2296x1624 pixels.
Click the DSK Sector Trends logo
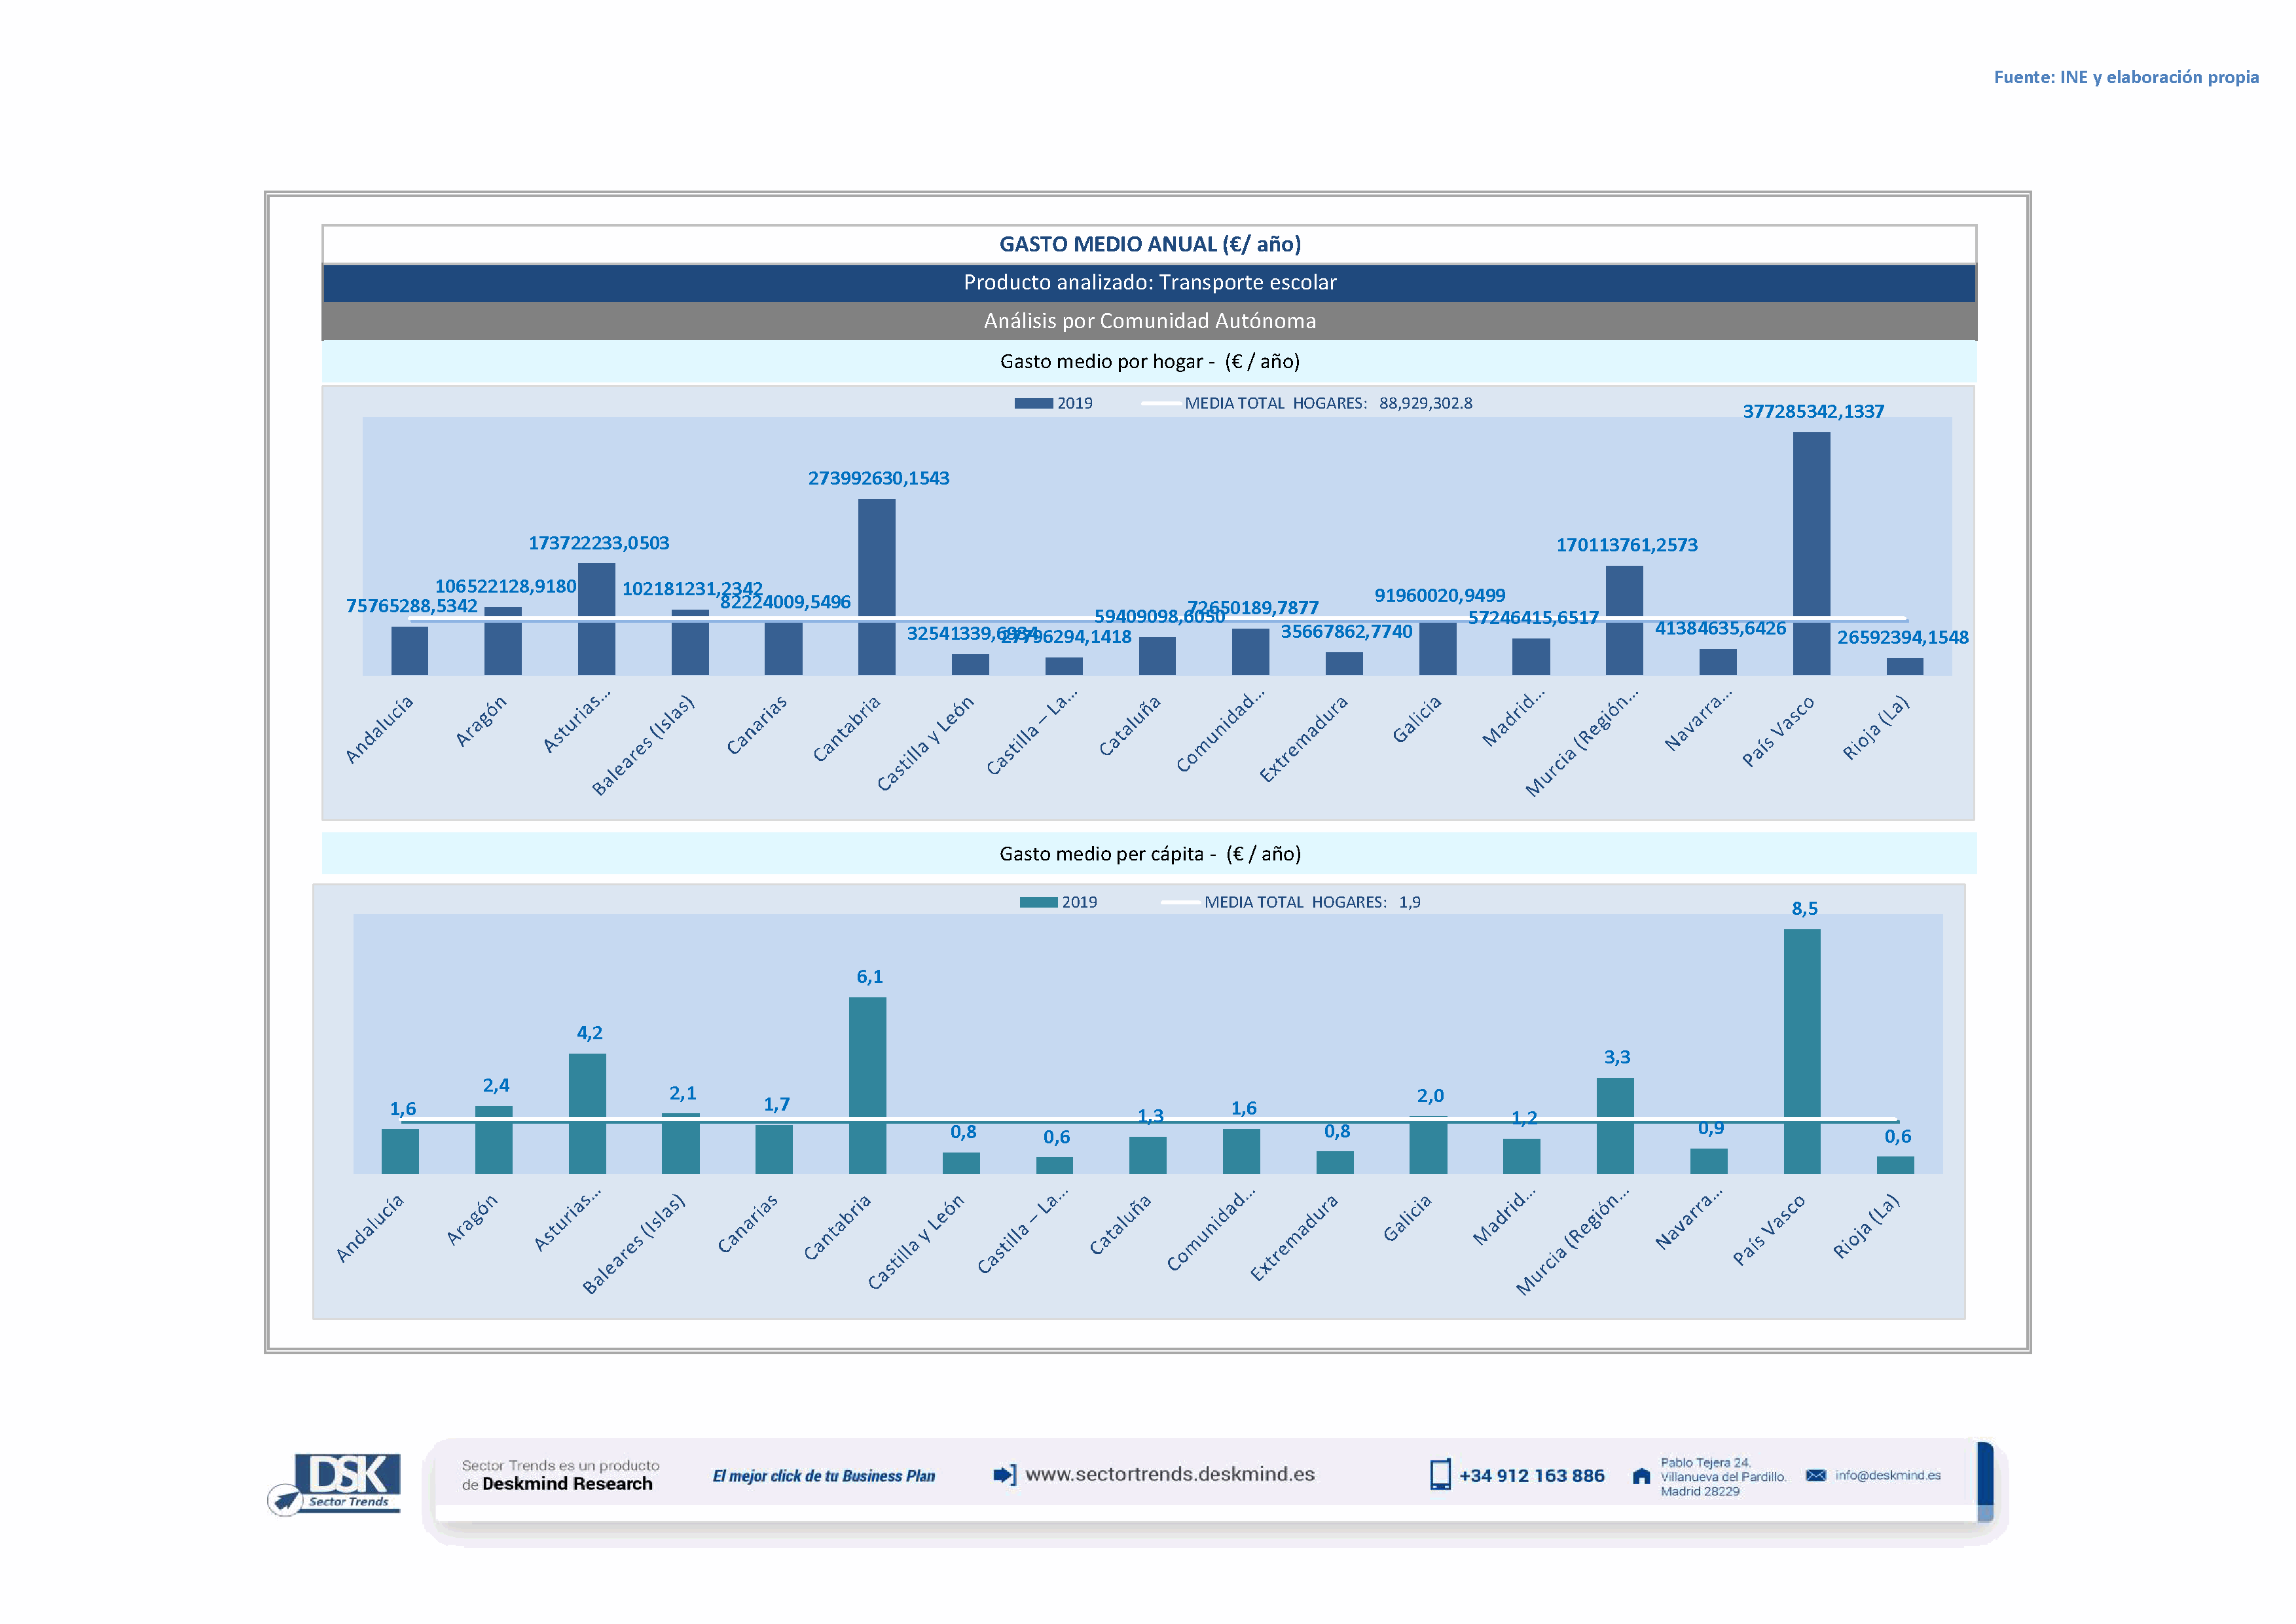click(340, 1481)
